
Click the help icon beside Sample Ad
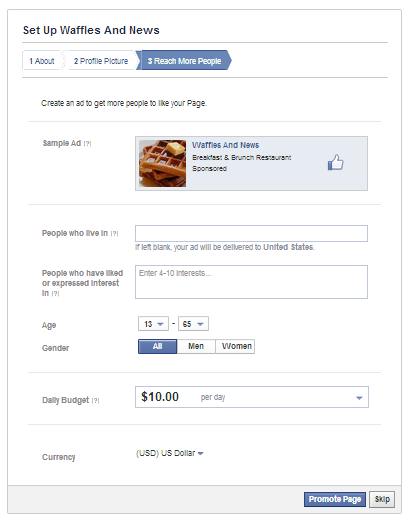pos(87,144)
